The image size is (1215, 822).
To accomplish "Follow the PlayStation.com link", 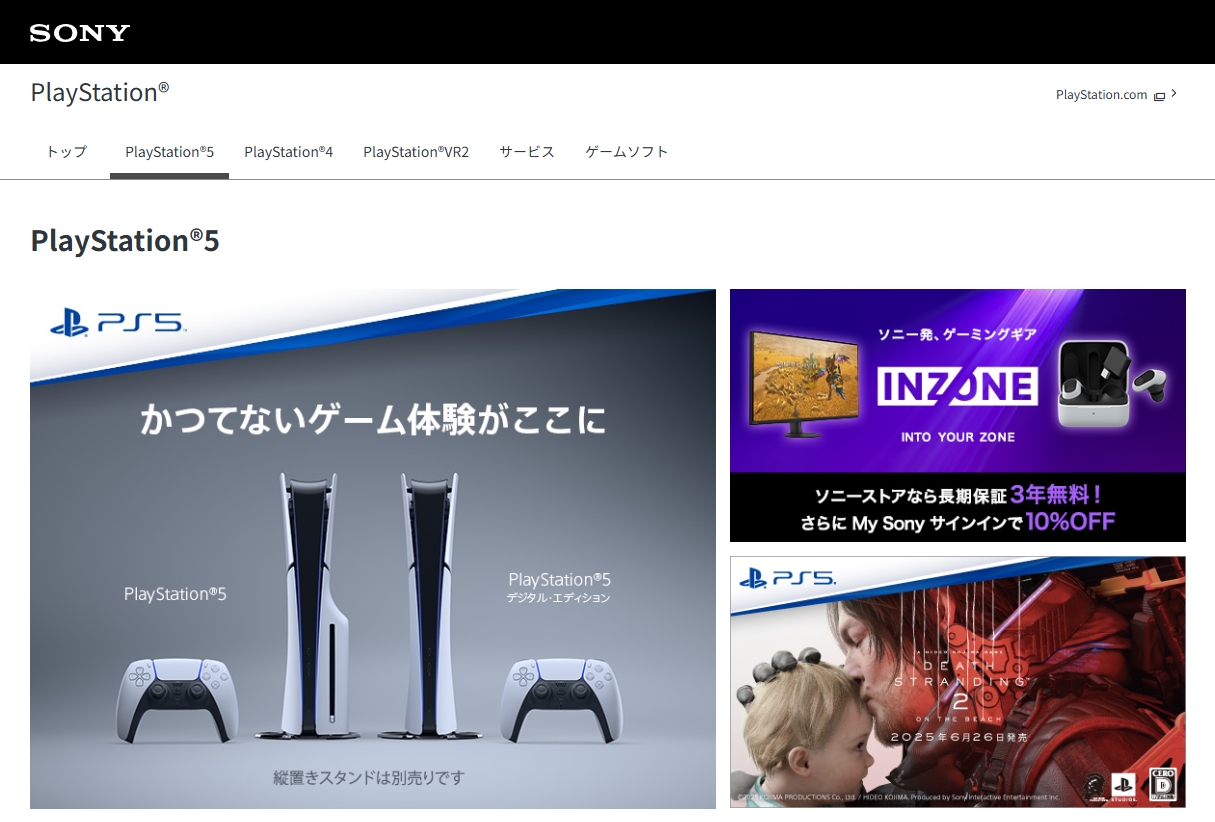I will click(x=1101, y=95).
